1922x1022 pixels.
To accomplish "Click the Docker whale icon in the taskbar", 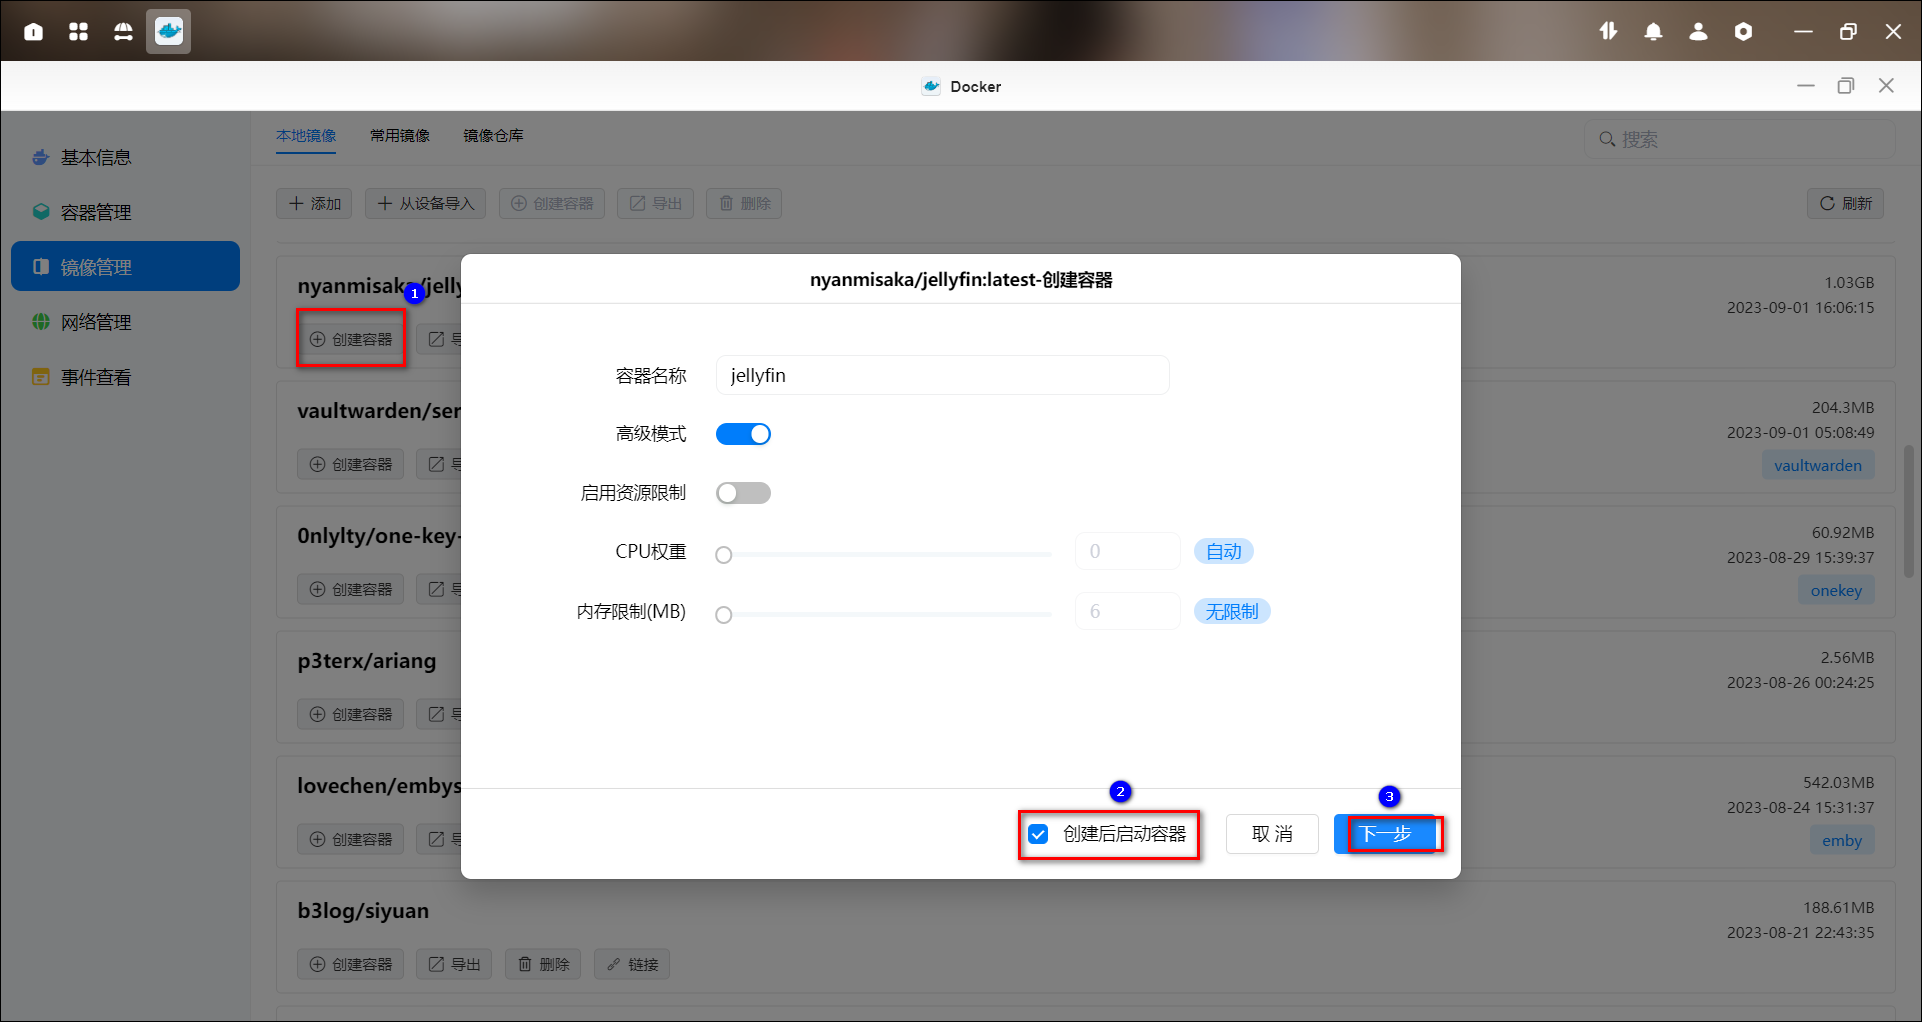I will 168,31.
